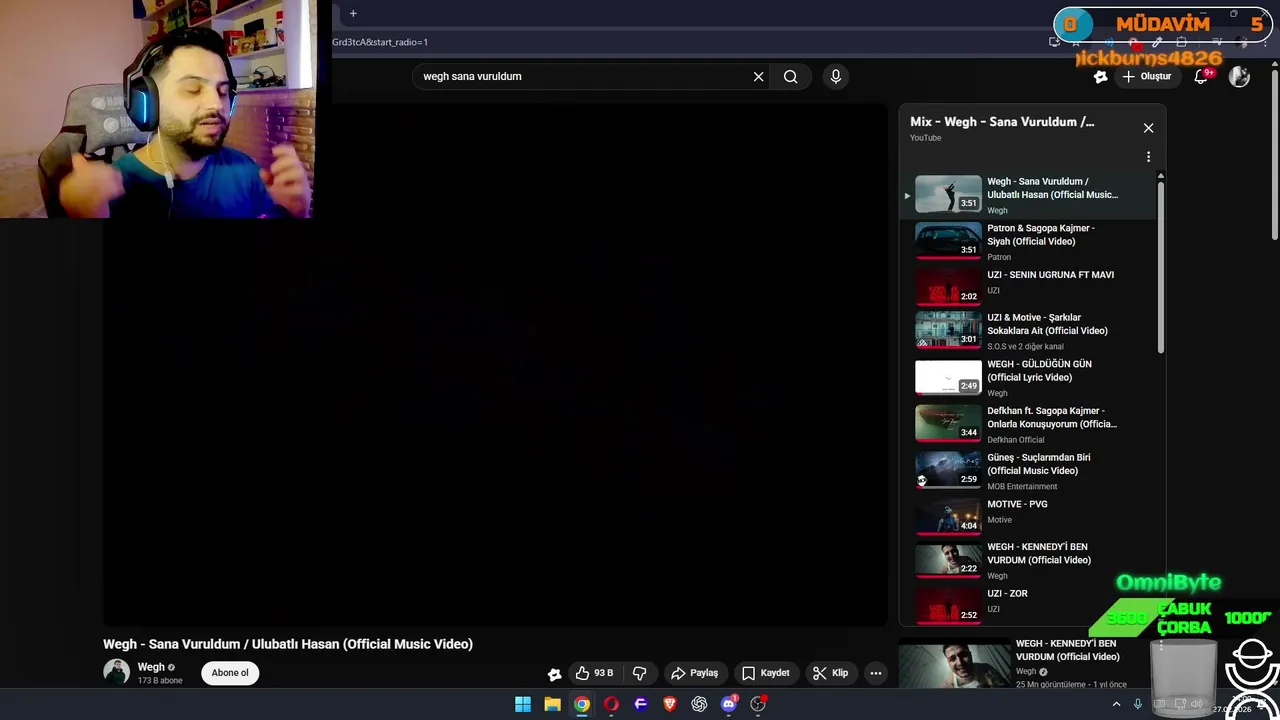Save the video with Kaydet
Image resolution: width=1280 pixels, height=720 pixels.
tap(766, 673)
